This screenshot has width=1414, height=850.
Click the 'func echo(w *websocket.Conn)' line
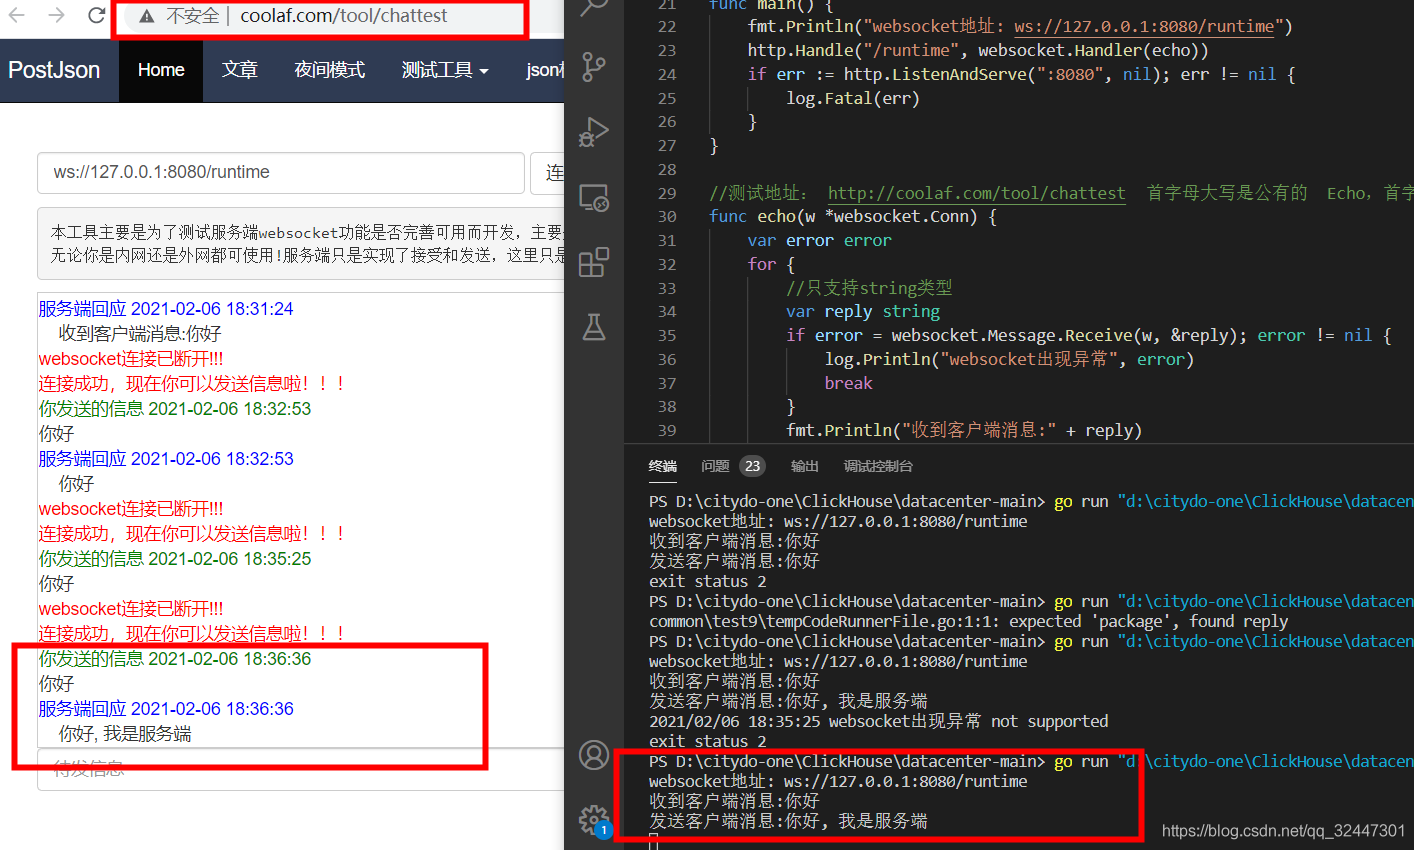click(853, 217)
